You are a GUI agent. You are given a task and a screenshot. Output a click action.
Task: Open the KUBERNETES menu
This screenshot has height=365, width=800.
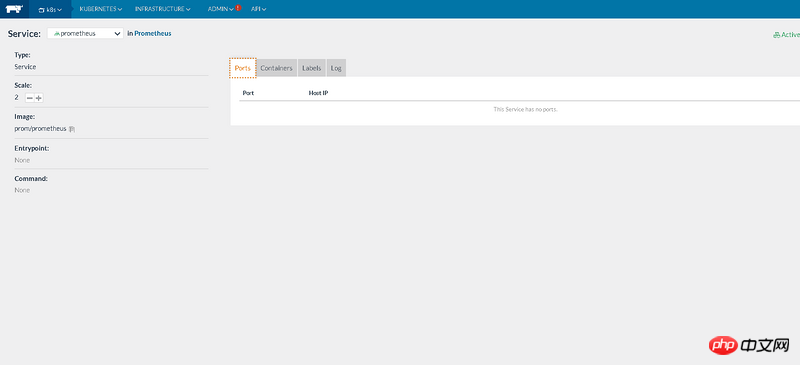(101, 9)
